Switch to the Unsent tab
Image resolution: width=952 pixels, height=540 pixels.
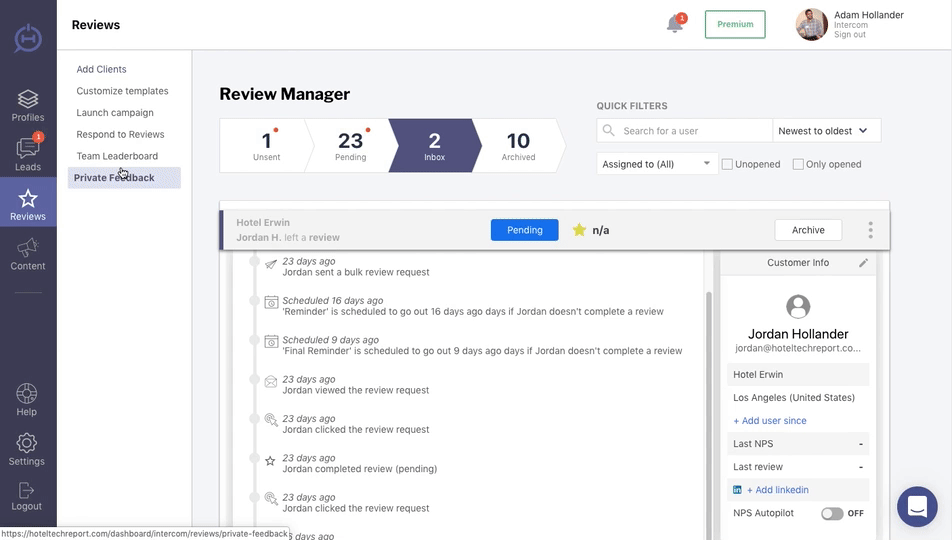point(267,146)
